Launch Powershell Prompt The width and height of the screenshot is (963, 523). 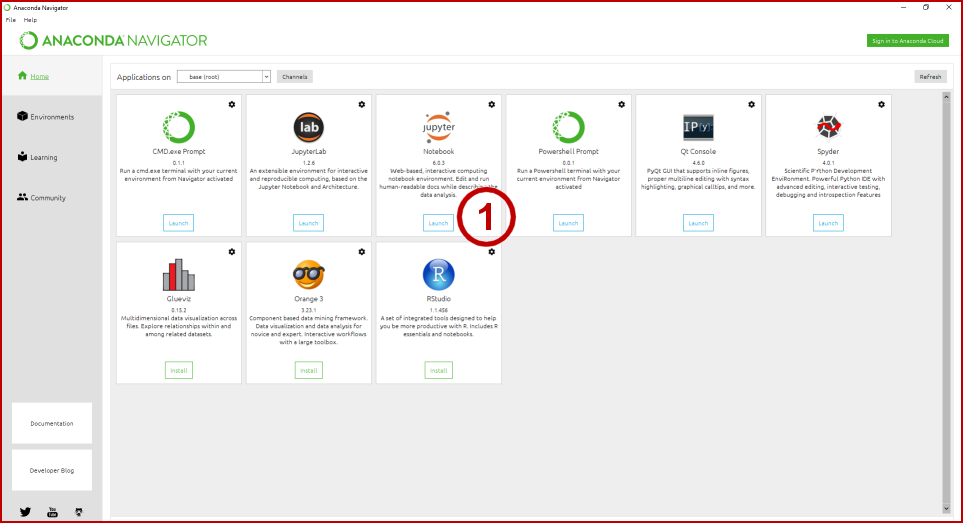(x=568, y=223)
